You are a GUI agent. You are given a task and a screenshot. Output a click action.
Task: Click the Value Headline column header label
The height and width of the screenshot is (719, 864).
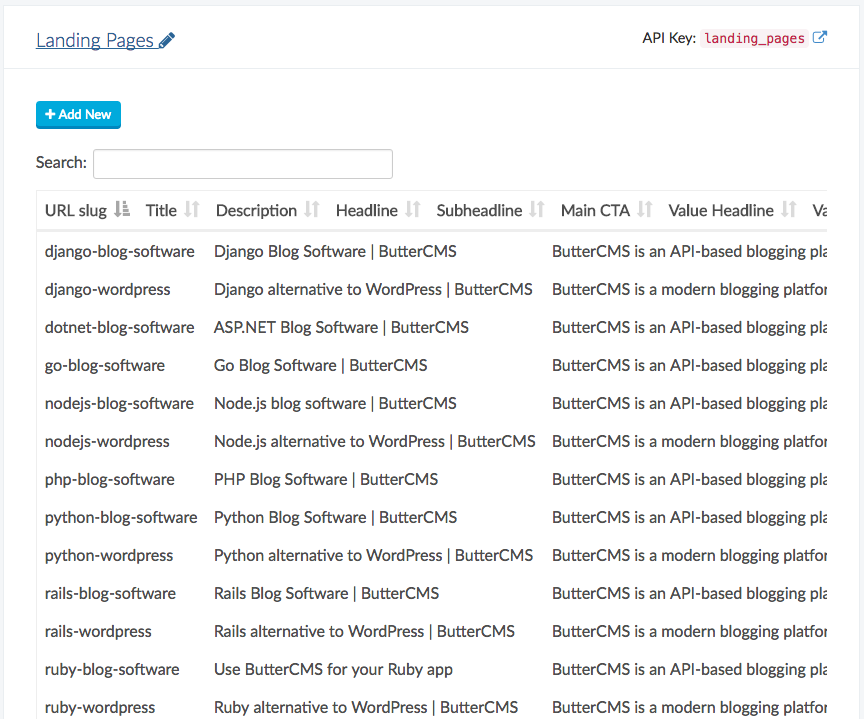pos(721,210)
